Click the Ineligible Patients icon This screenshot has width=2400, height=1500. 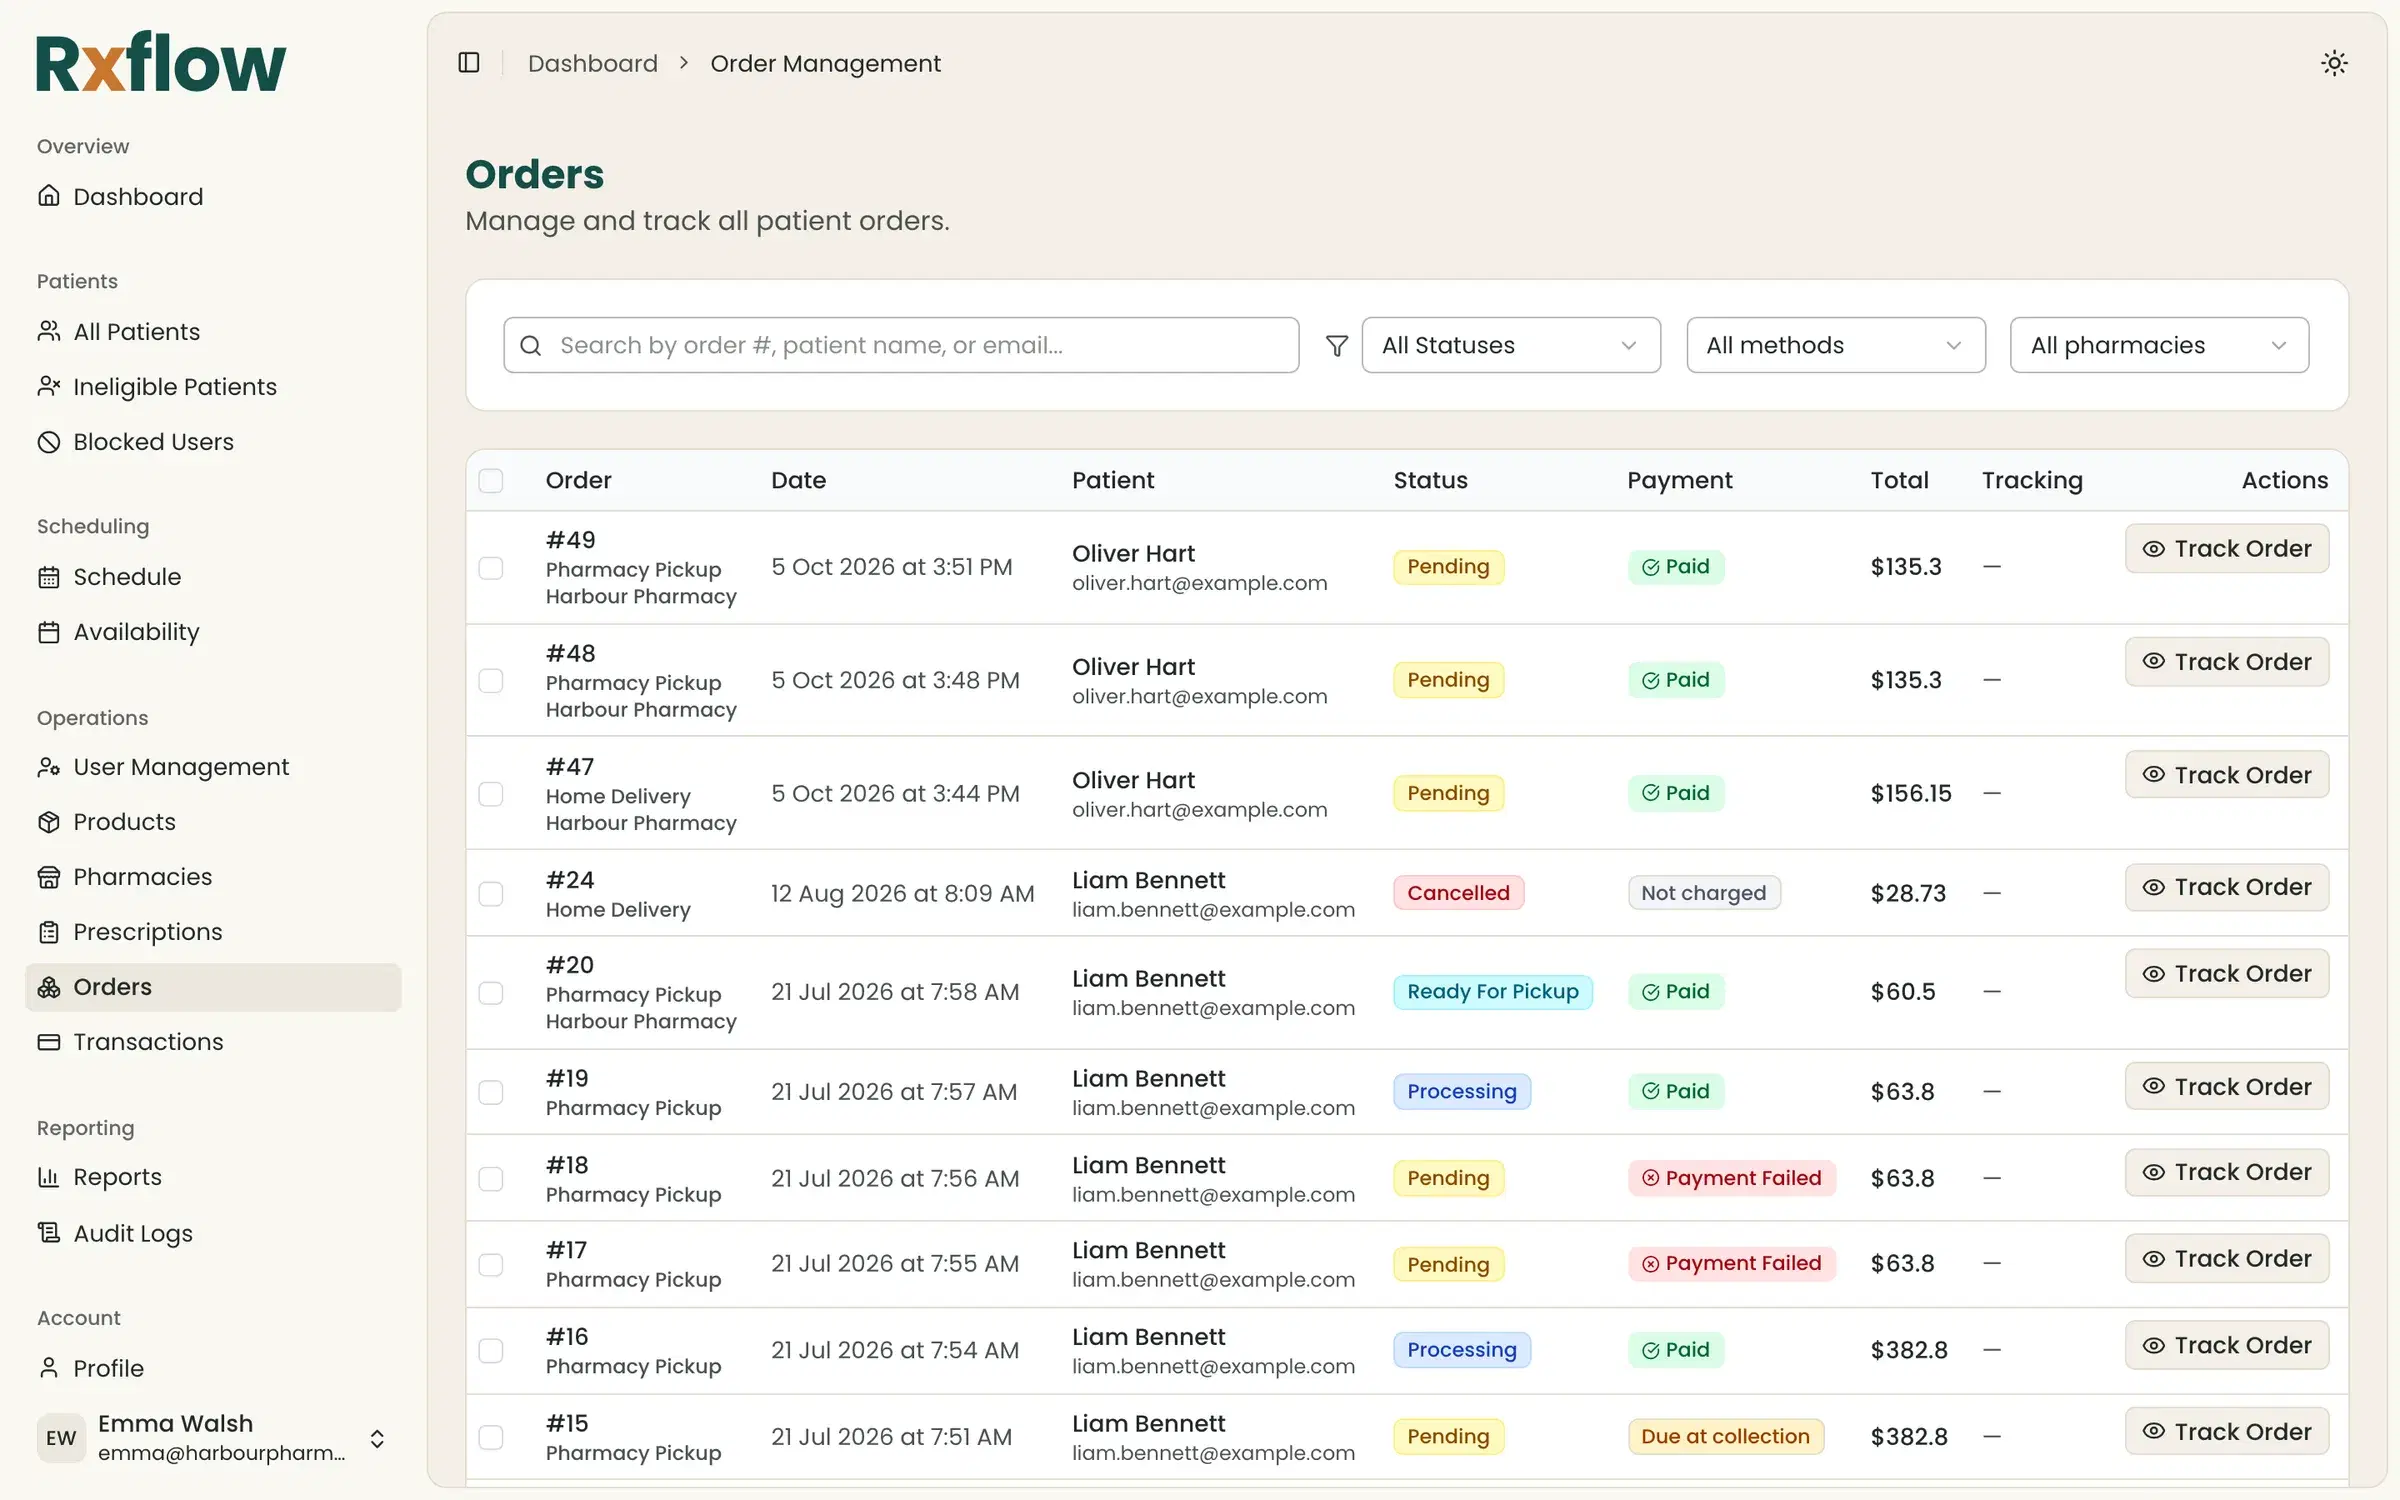[x=49, y=386]
